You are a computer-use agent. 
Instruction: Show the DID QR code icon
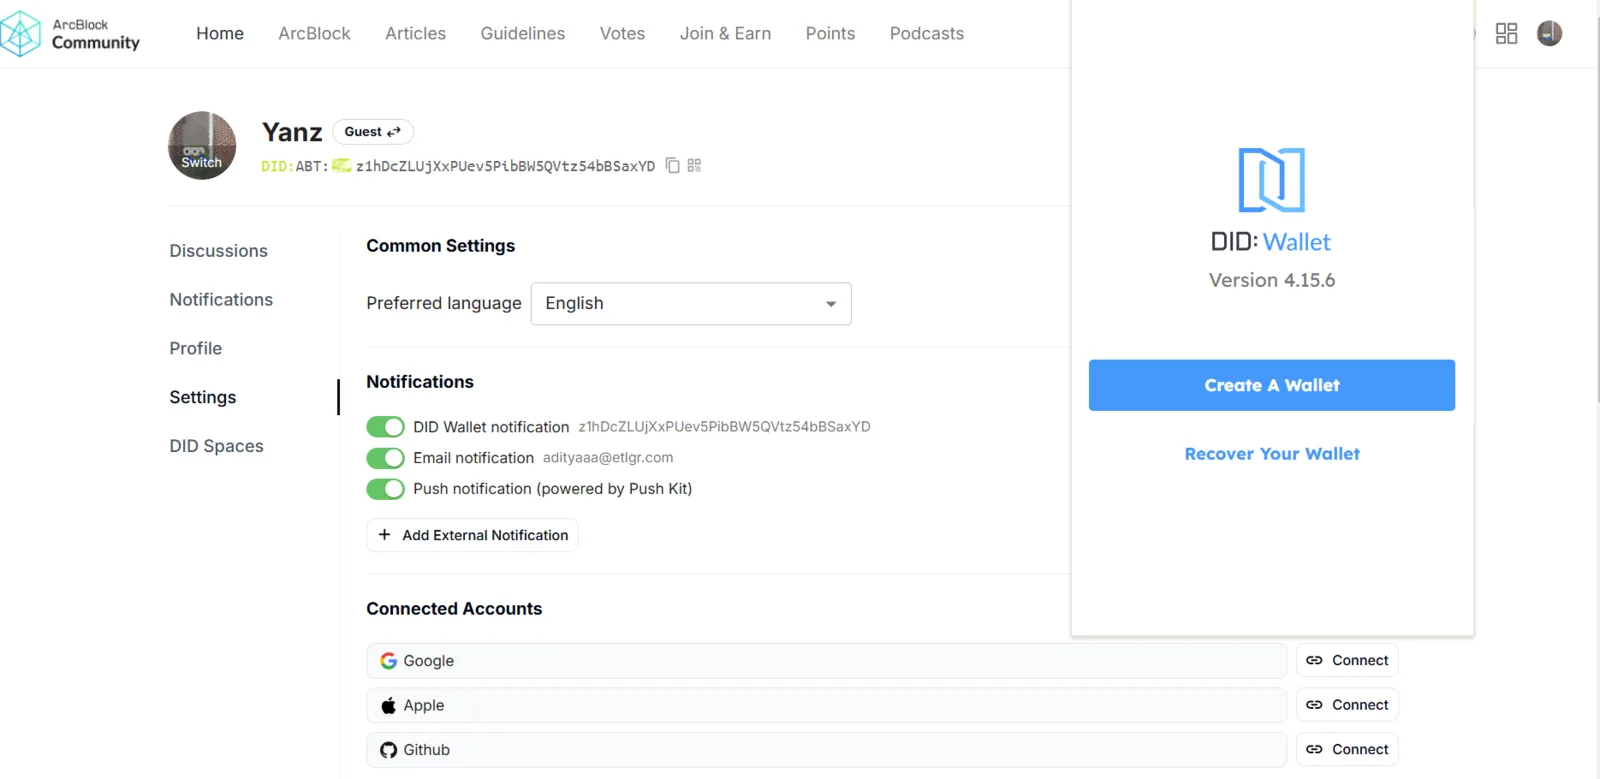694,165
